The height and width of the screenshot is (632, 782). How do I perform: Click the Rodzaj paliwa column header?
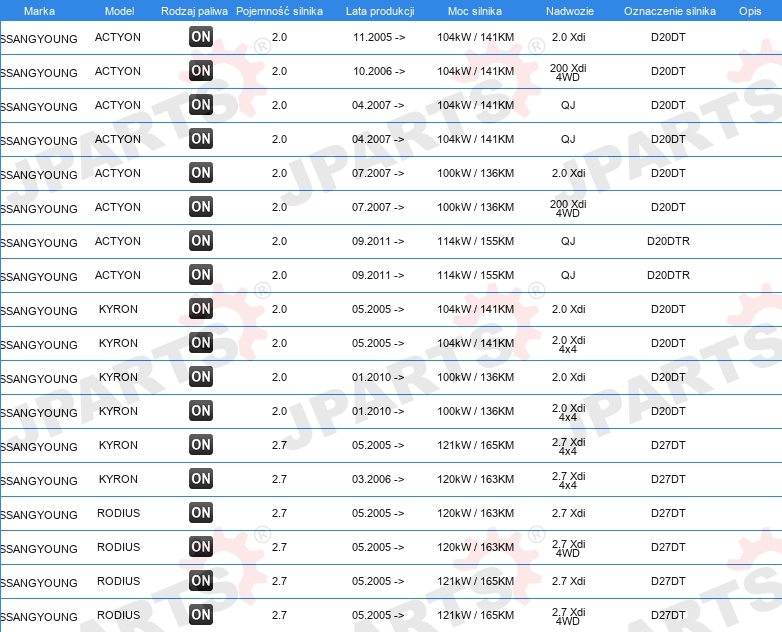(194, 11)
